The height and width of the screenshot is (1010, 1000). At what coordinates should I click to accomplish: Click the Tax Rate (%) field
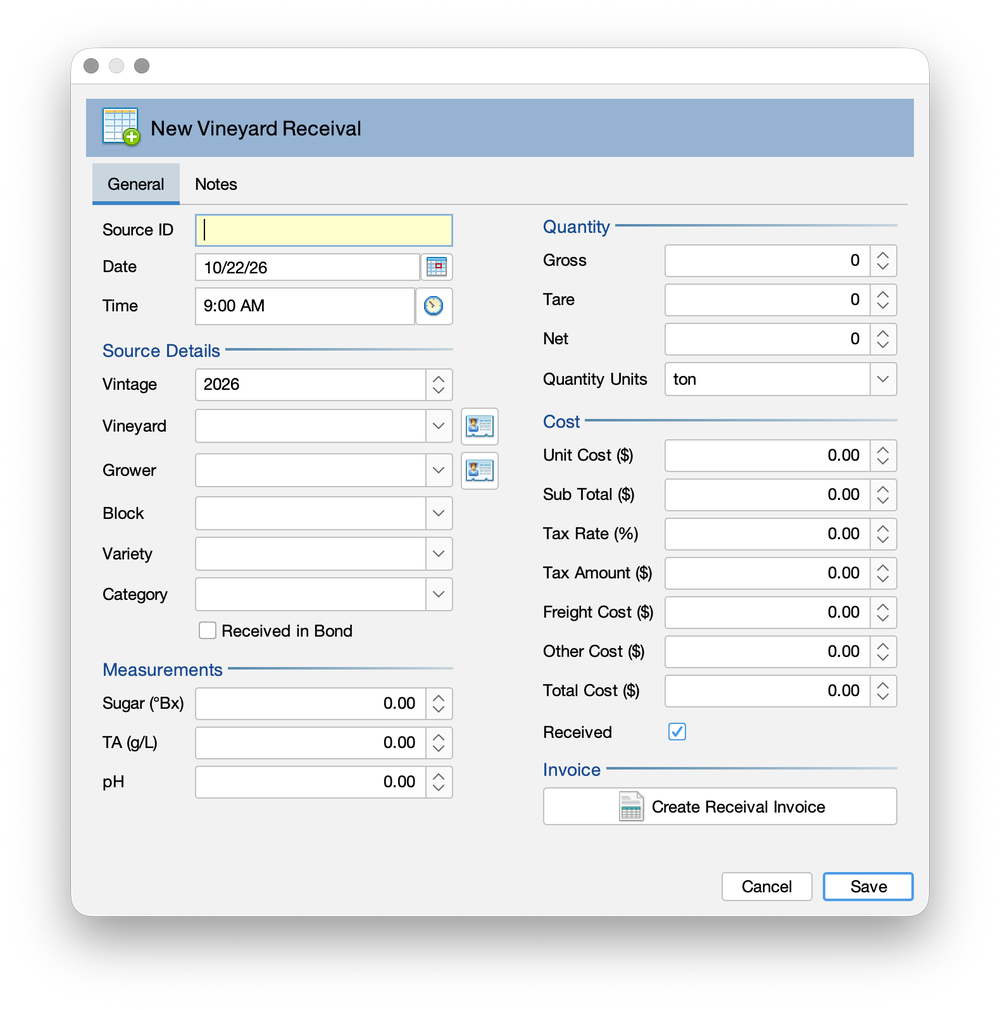point(767,535)
